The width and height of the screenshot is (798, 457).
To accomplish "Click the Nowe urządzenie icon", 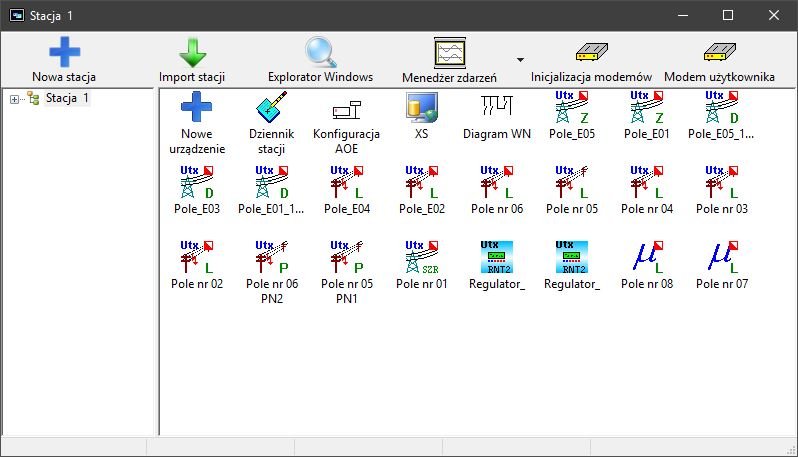I will point(197,108).
